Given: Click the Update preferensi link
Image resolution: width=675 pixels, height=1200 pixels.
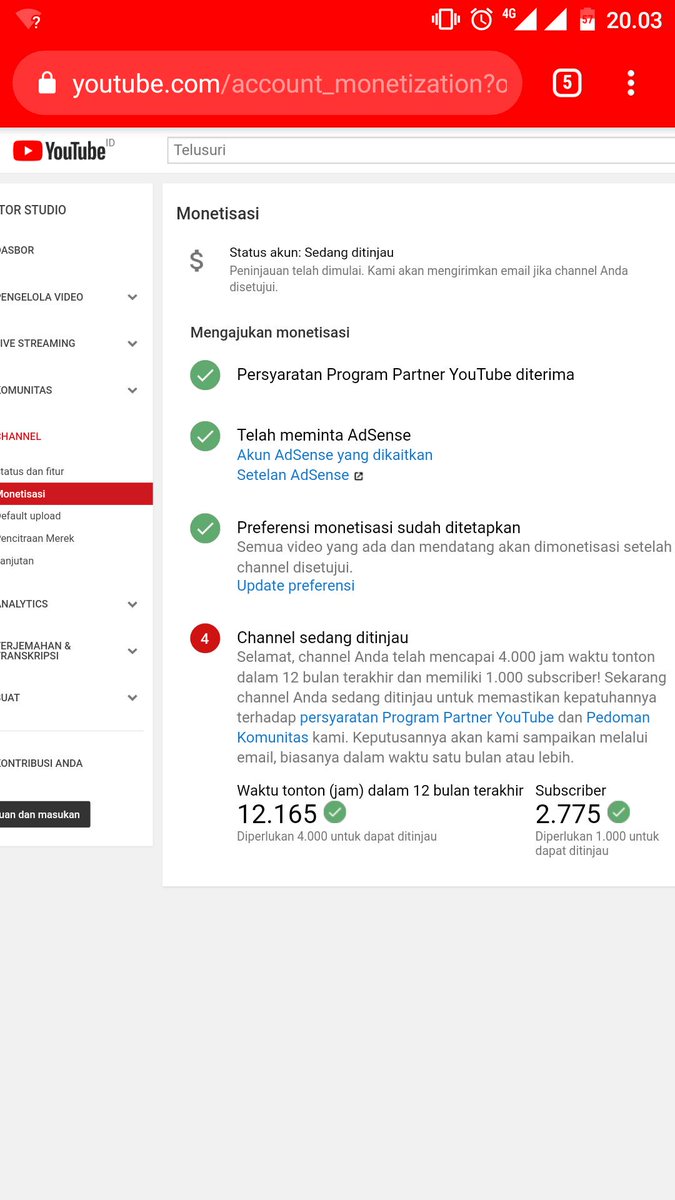Looking at the screenshot, I should [295, 586].
